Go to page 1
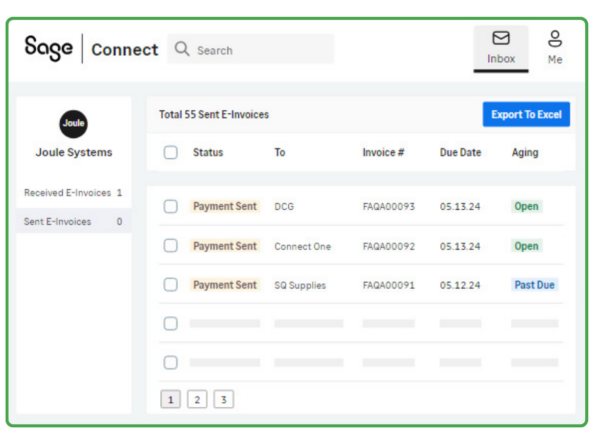This screenshot has width=600, height=440. (170, 400)
